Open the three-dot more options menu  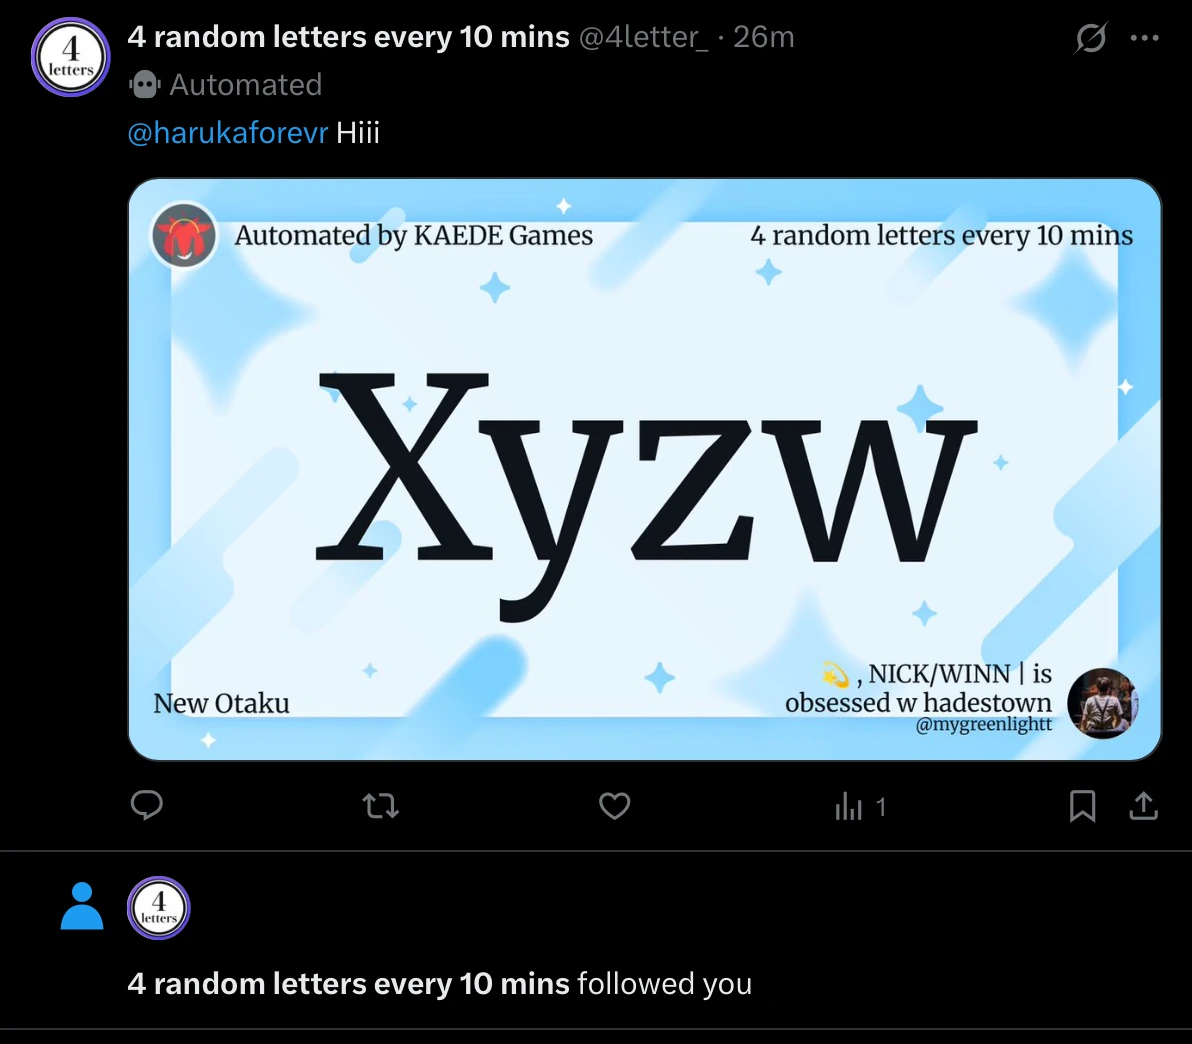[1145, 37]
